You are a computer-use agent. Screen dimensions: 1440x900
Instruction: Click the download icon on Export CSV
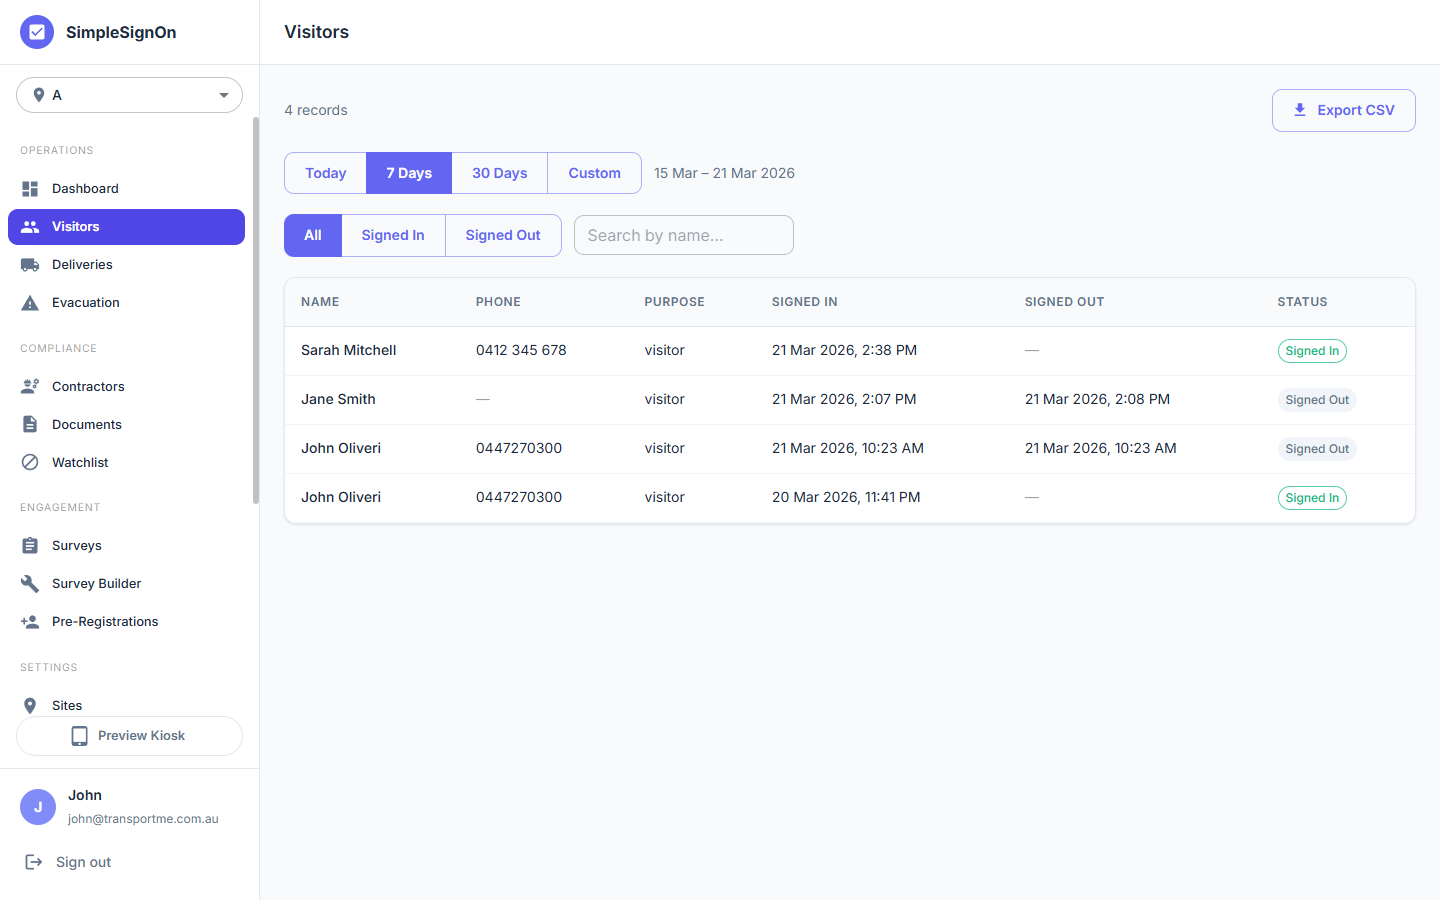click(1300, 110)
